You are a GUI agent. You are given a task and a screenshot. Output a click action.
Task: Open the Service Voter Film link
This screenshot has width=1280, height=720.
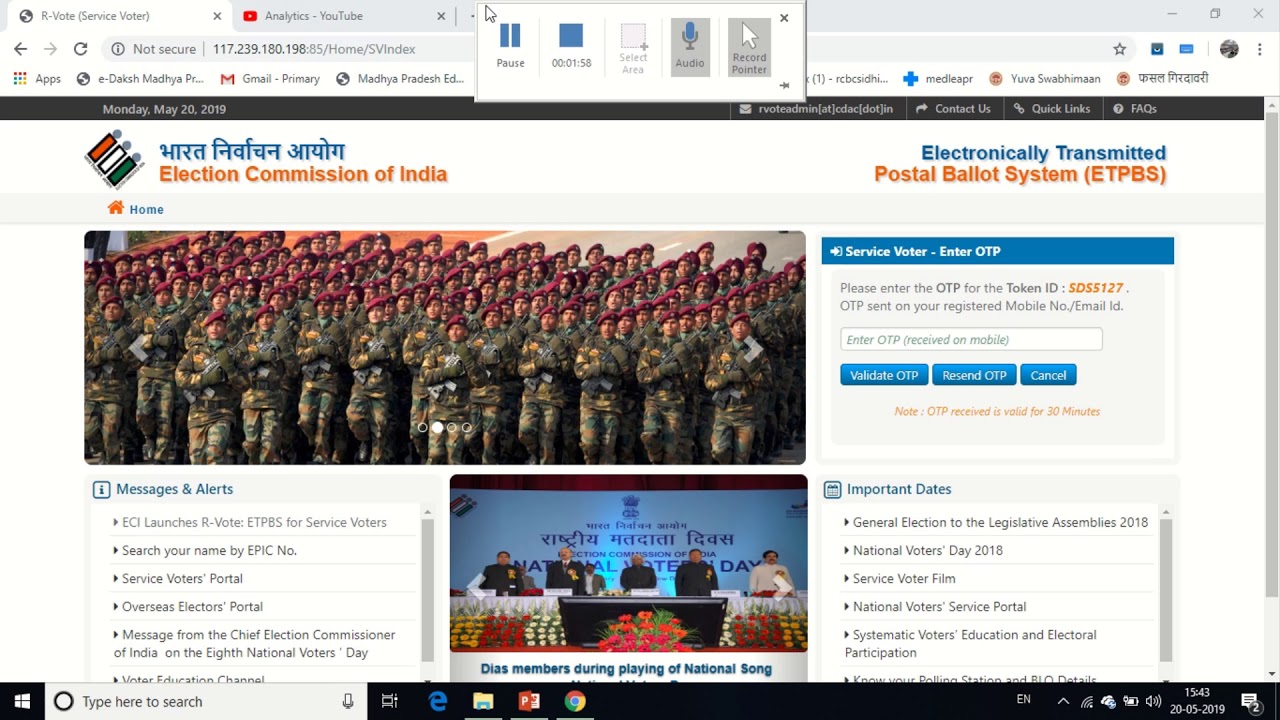[904, 578]
